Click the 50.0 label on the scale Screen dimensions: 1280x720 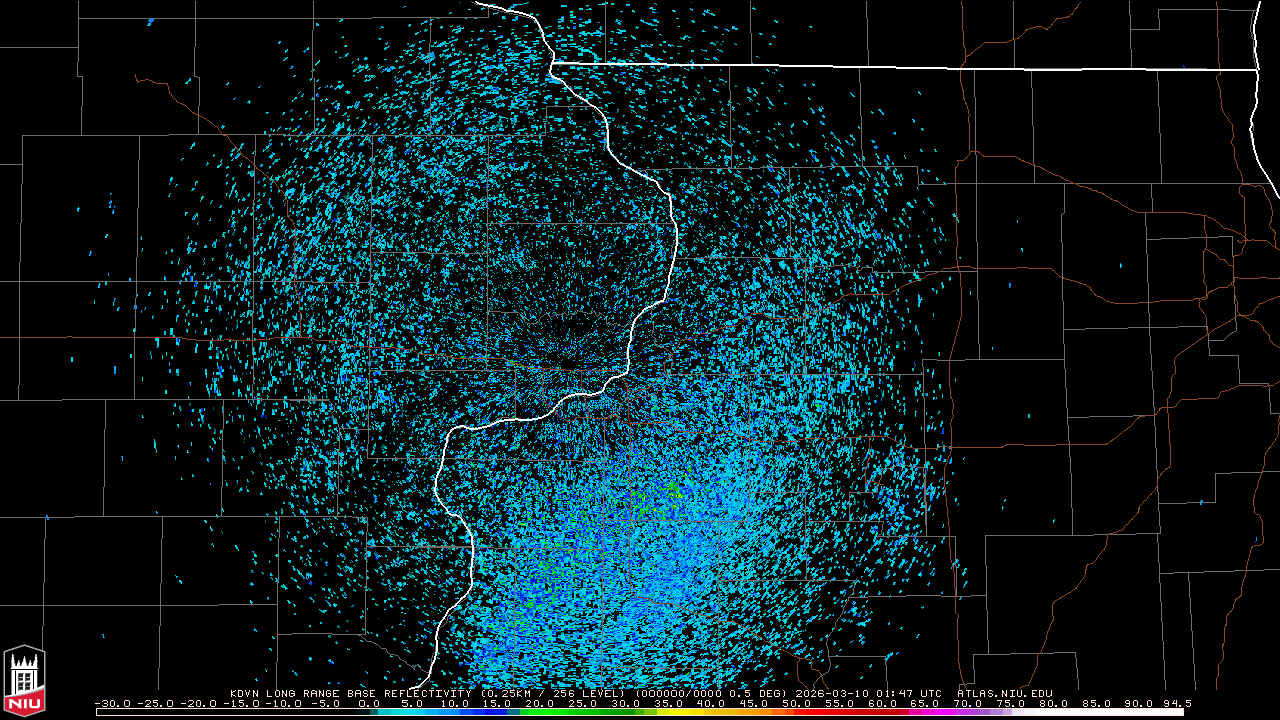[x=797, y=703]
